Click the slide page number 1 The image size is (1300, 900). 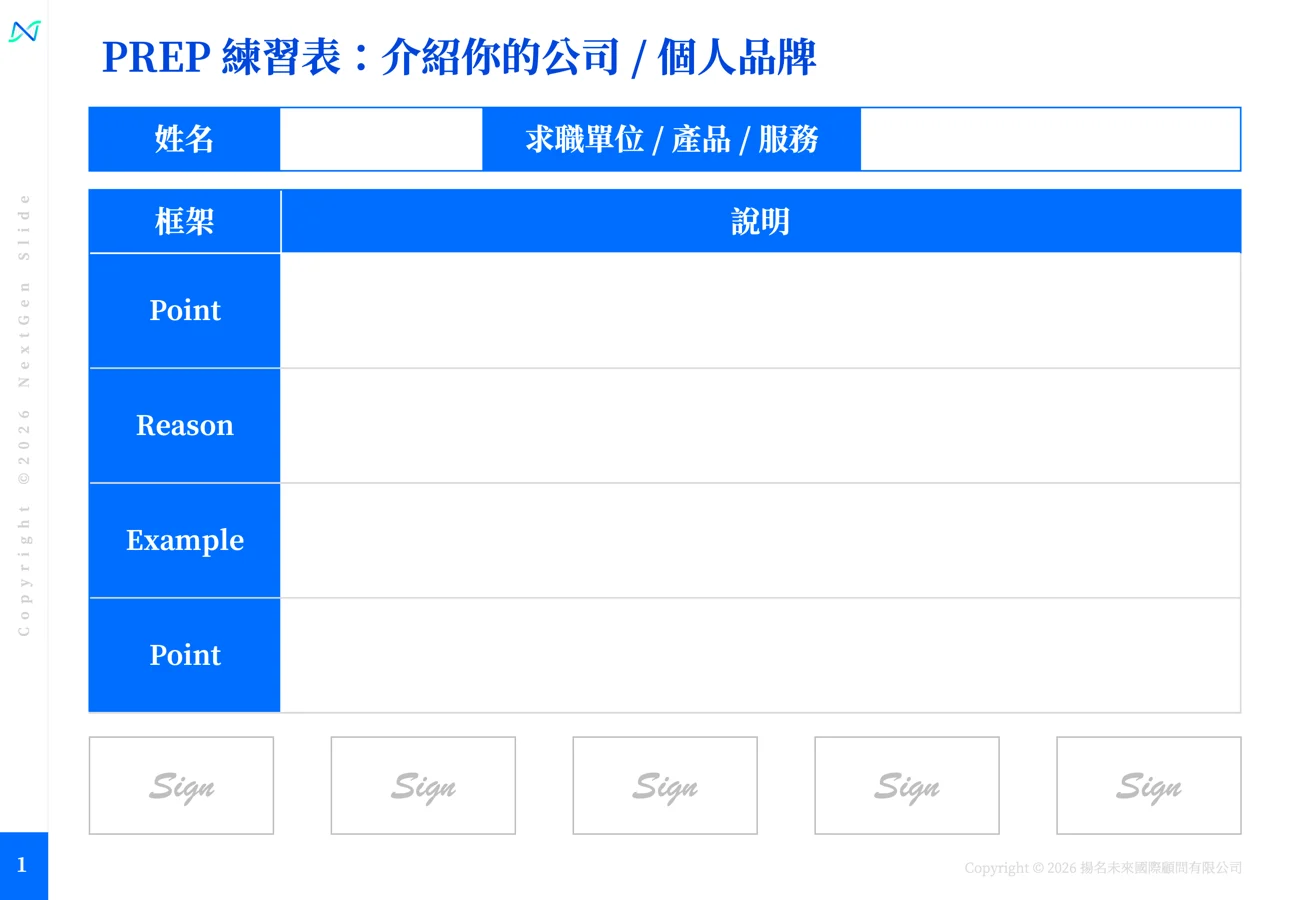23,865
